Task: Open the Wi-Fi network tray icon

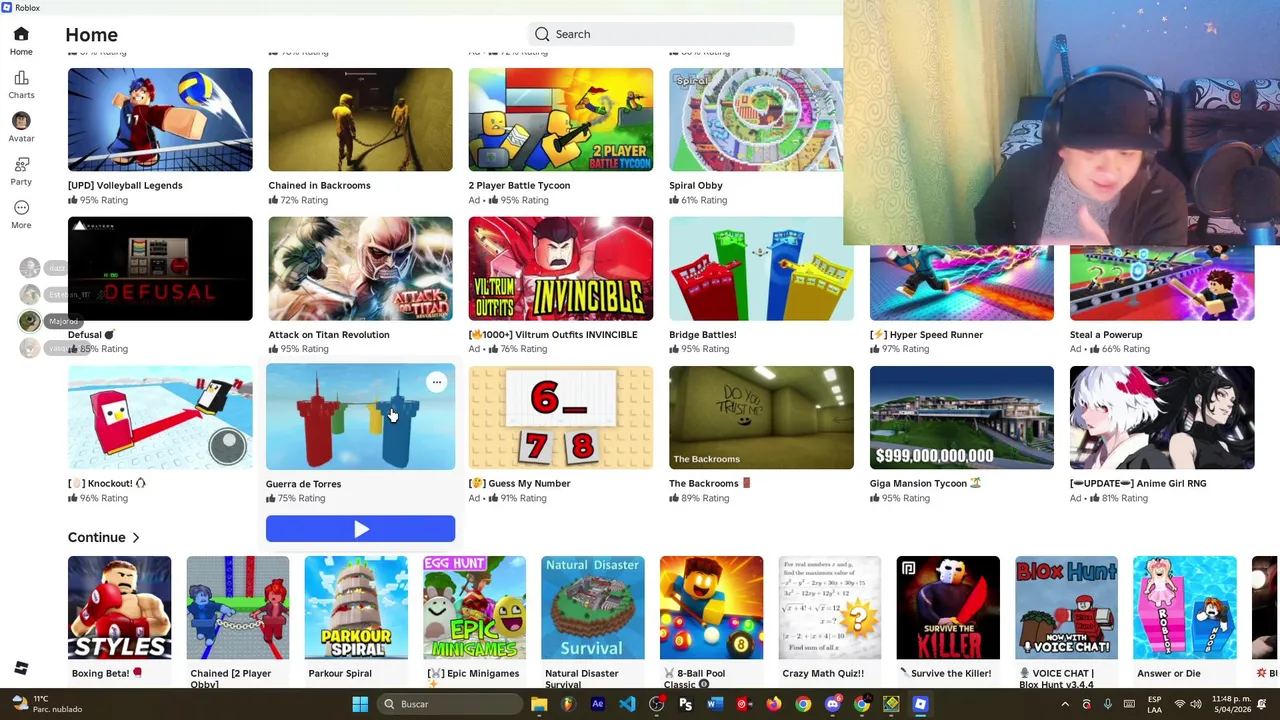Action: 1180,704
